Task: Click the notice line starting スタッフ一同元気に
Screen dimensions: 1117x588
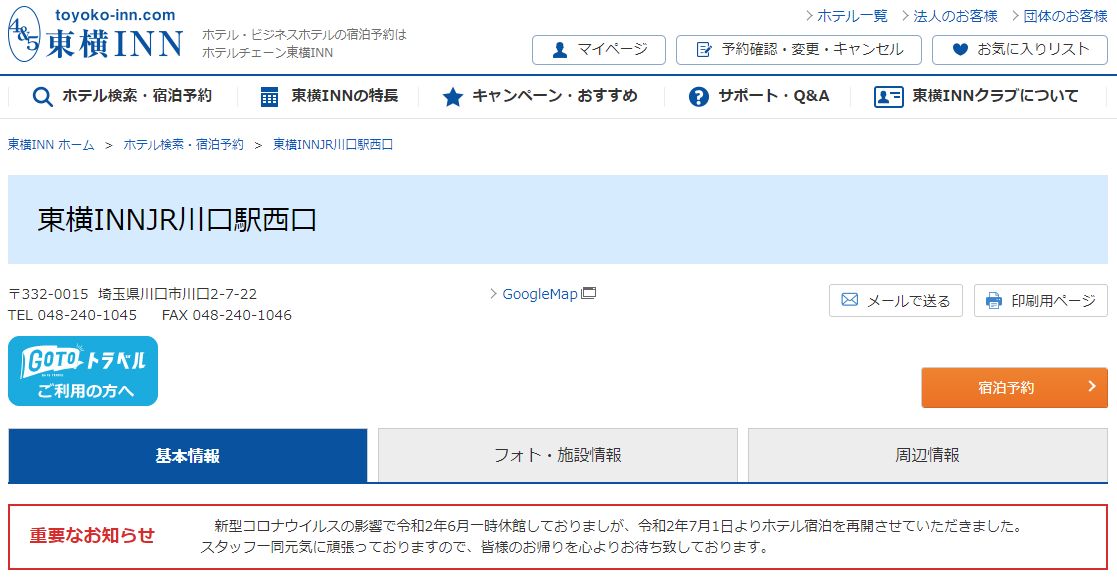Action: pos(485,547)
